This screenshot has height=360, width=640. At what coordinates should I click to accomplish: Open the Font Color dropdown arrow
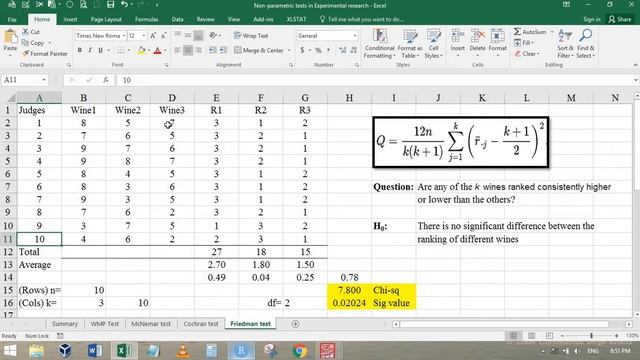[165, 51]
